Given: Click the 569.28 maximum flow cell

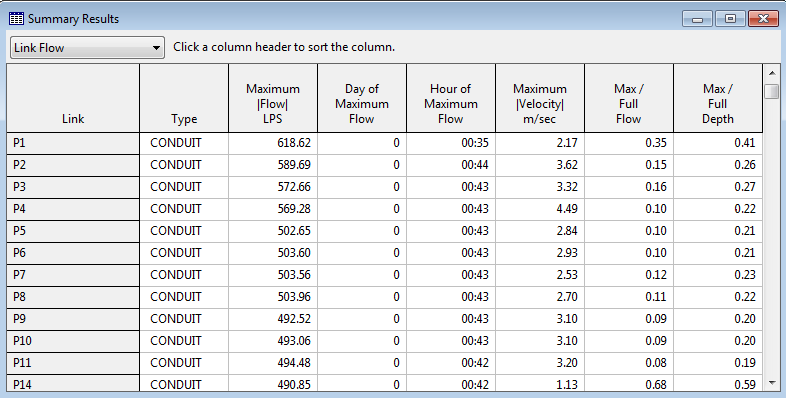Looking at the screenshot, I should coord(273,210).
